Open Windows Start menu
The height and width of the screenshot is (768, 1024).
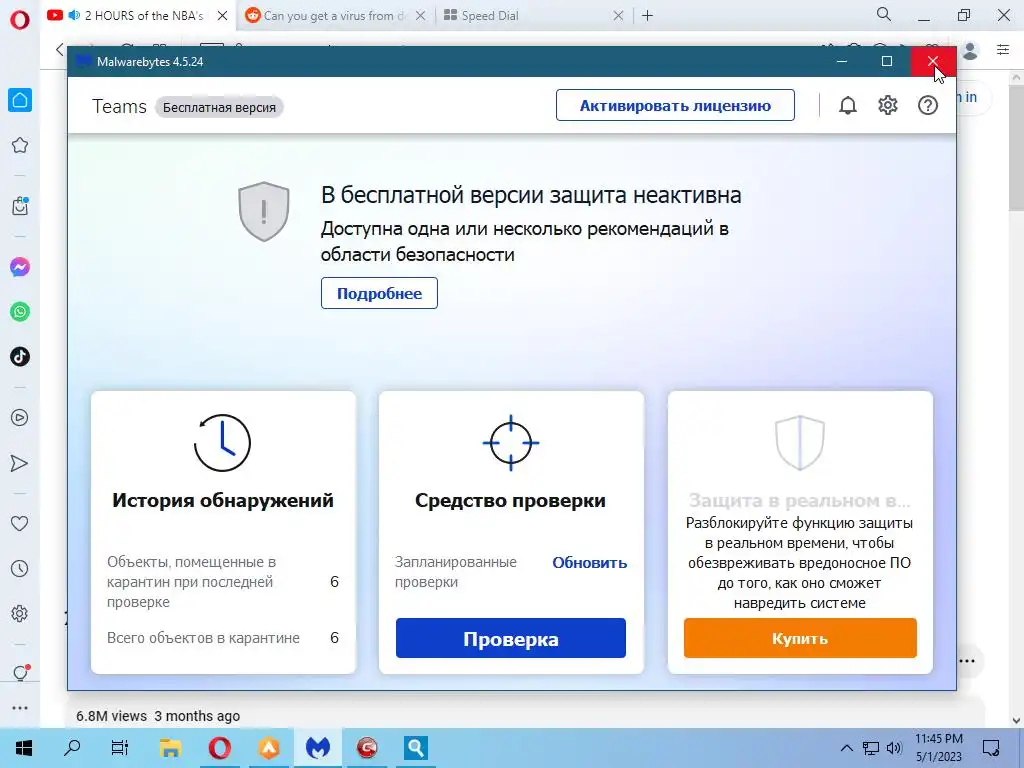point(24,748)
